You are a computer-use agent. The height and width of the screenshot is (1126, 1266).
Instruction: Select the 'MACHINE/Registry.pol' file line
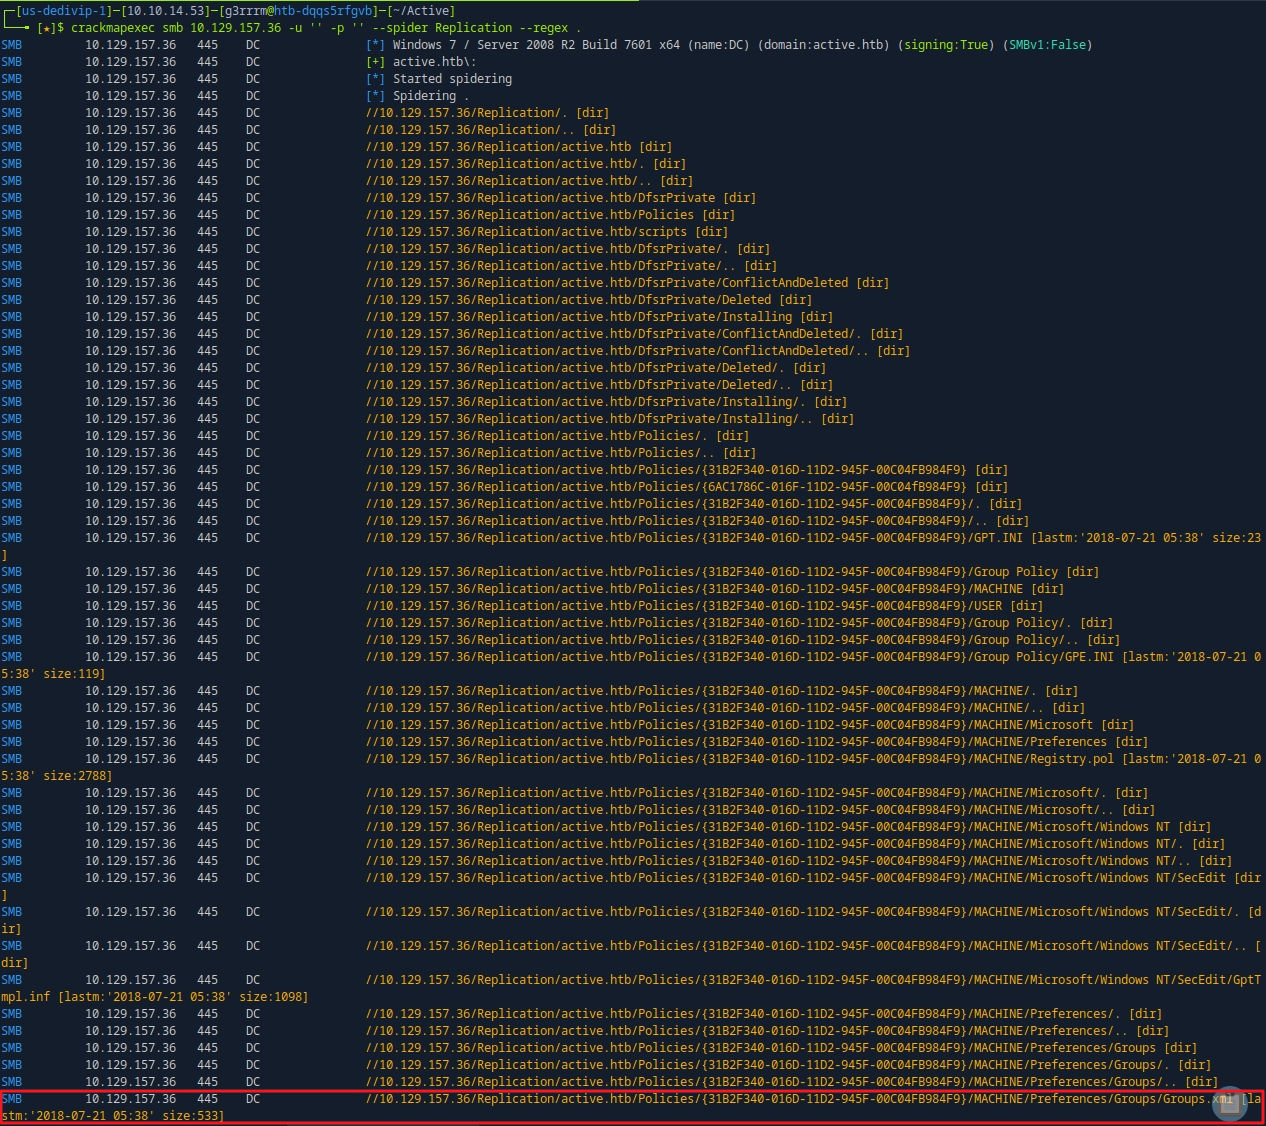[814, 759]
